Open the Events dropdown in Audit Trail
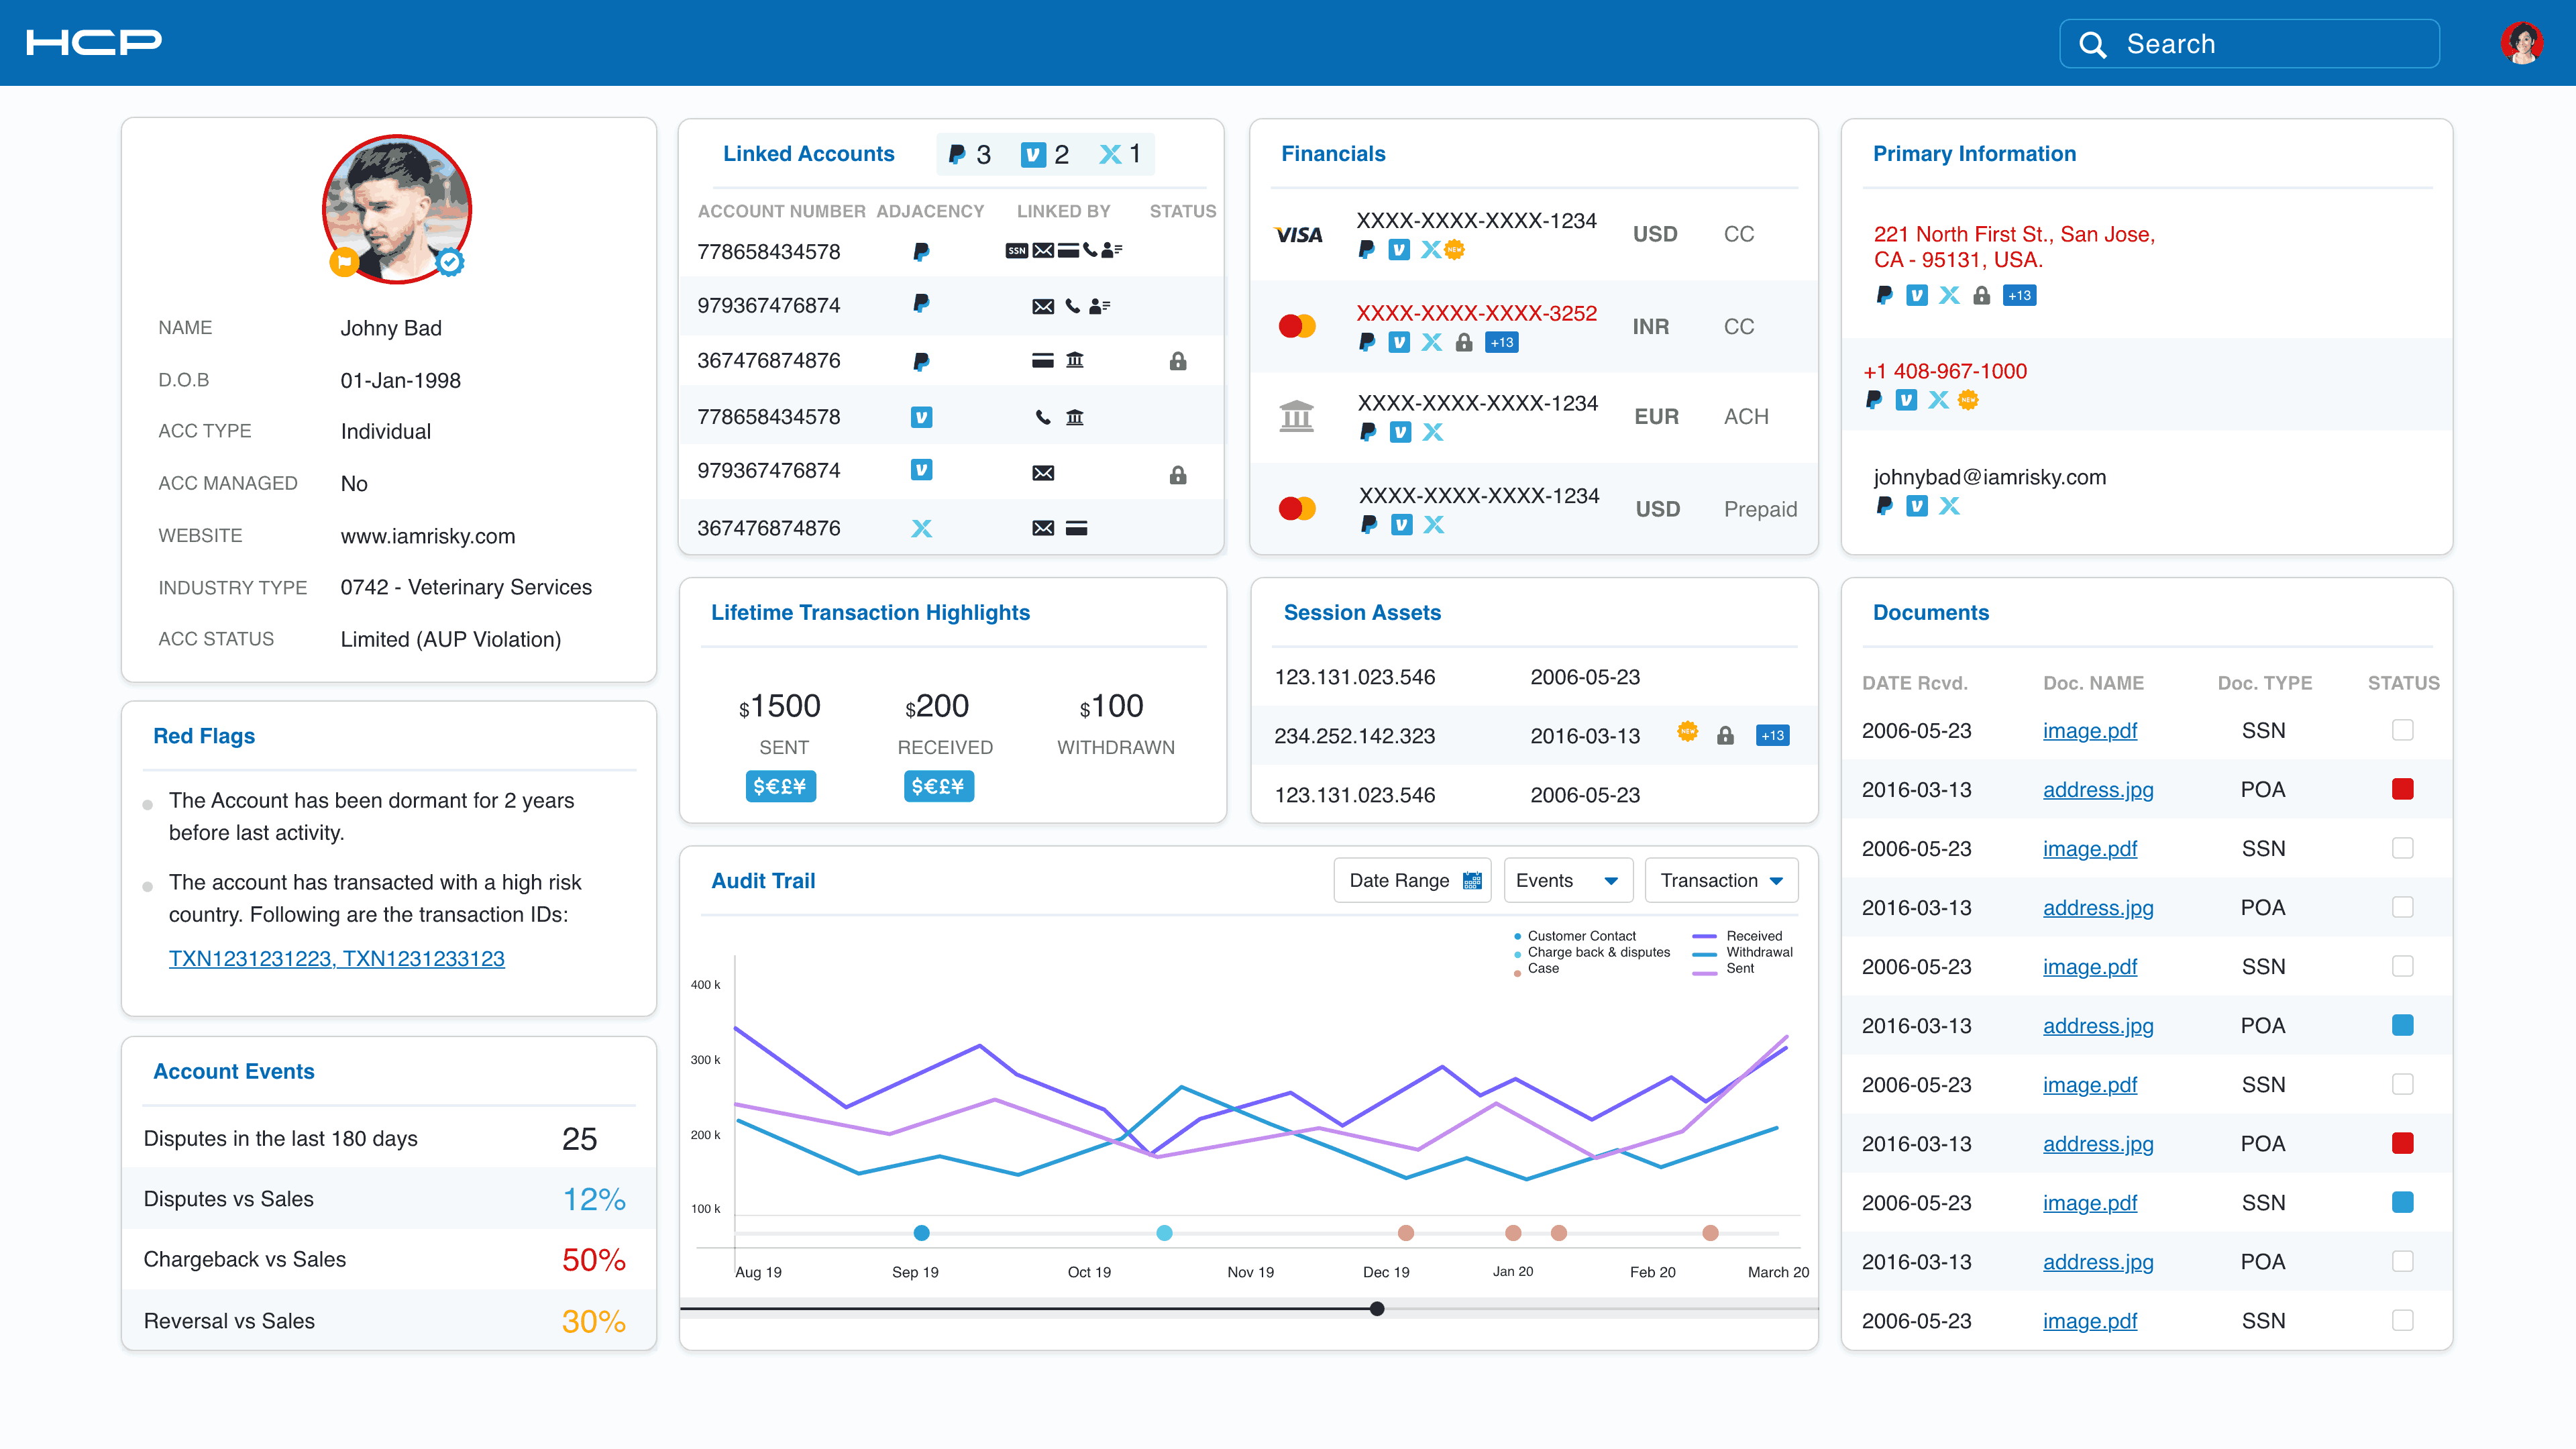This screenshot has width=2576, height=1449. click(1567, 880)
